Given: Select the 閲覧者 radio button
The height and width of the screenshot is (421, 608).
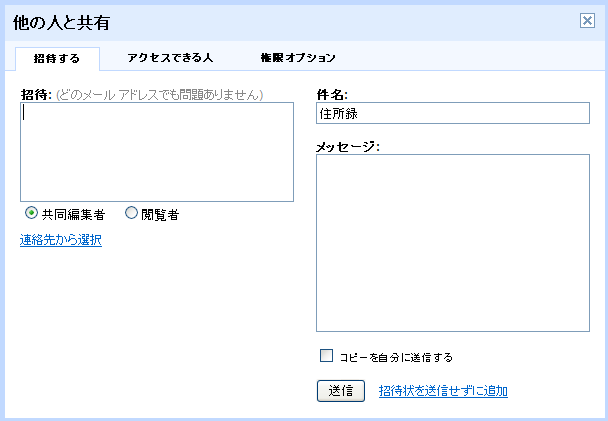Looking at the screenshot, I should pos(131,213).
